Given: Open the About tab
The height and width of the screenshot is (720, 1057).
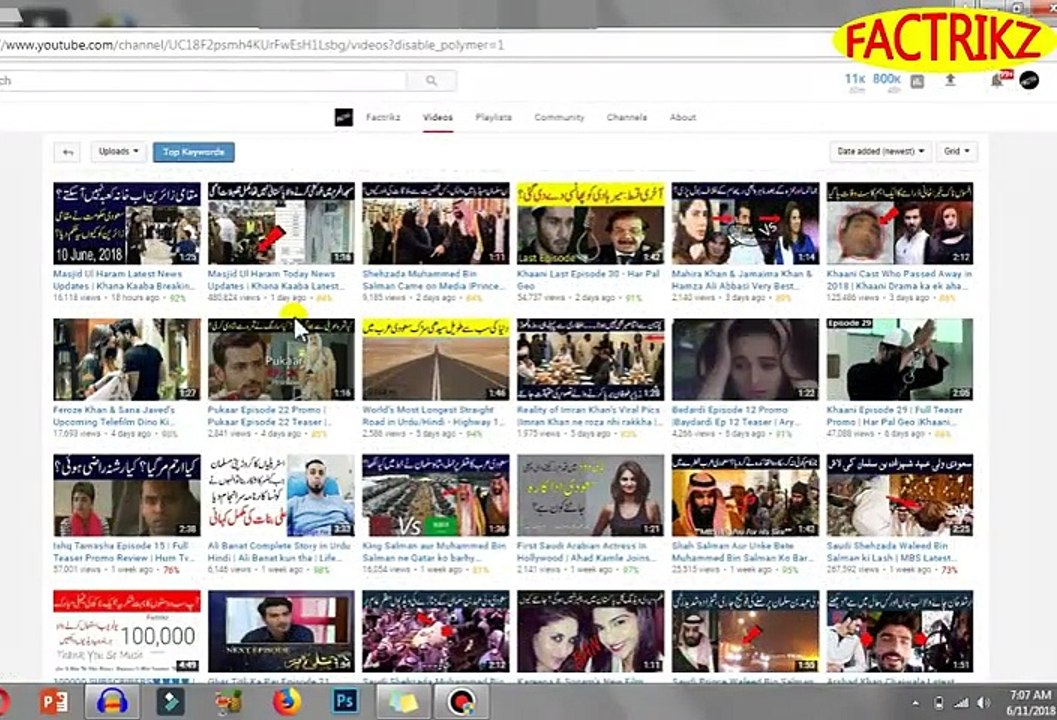Looking at the screenshot, I should click(683, 117).
